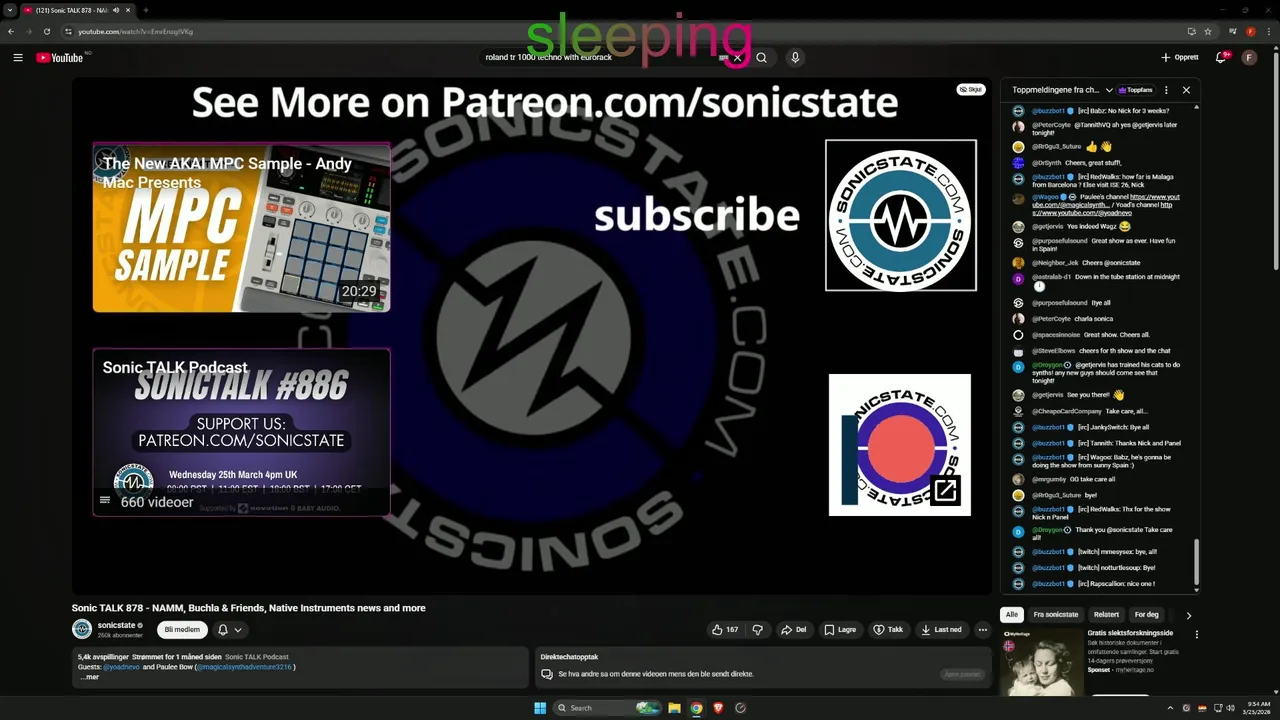The height and width of the screenshot is (720, 1280).
Task: Launch File Explorer from the taskbar
Action: [x=675, y=708]
